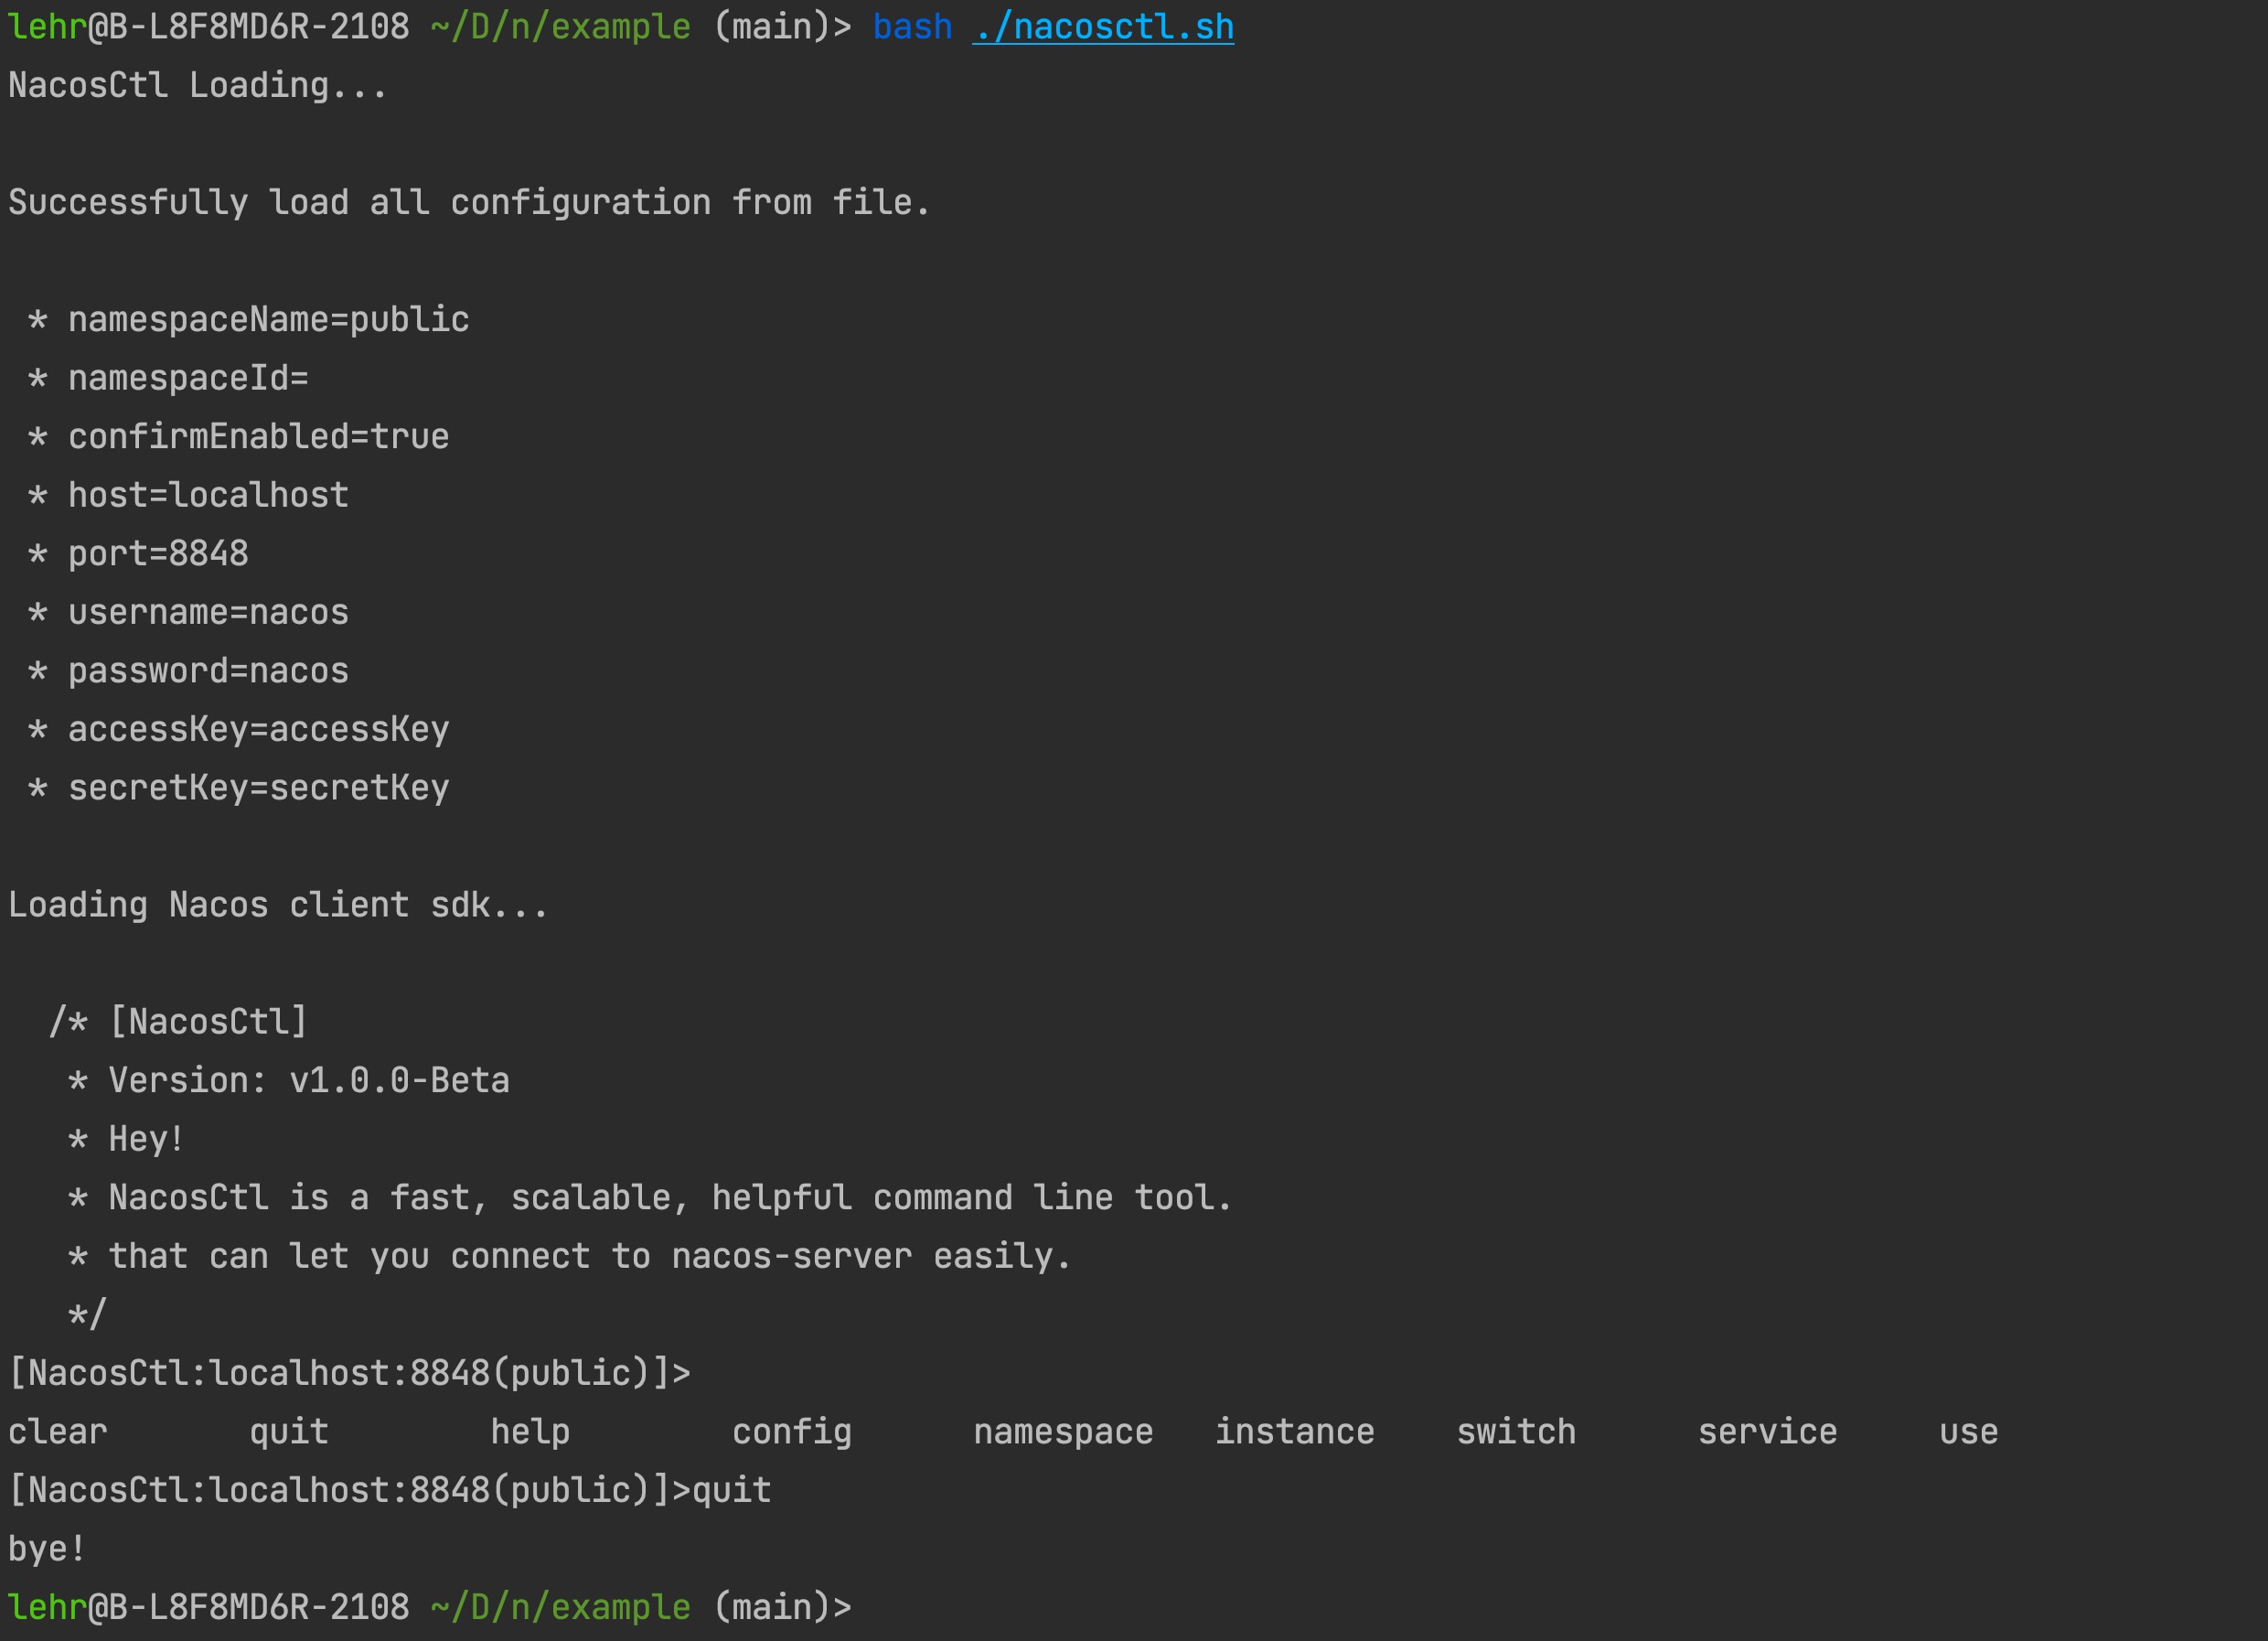Click the typed quit command text
The image size is (2268, 1641).
731,1491
